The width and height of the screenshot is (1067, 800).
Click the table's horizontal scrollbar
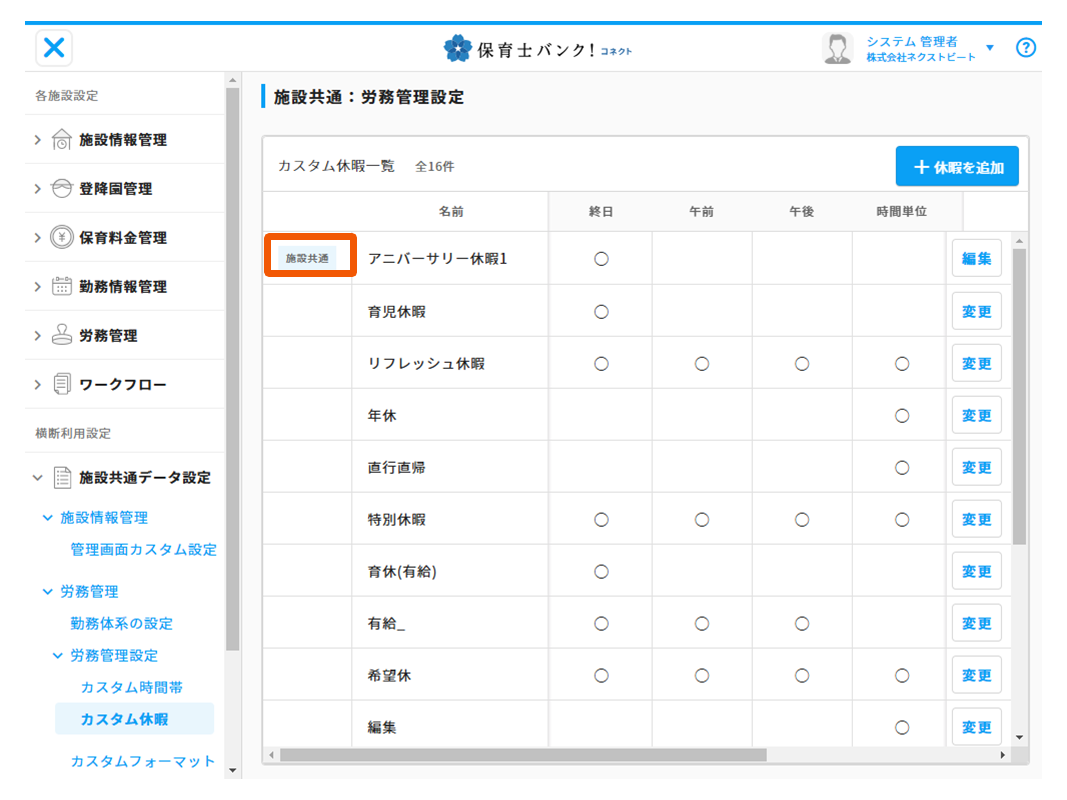click(x=520, y=755)
